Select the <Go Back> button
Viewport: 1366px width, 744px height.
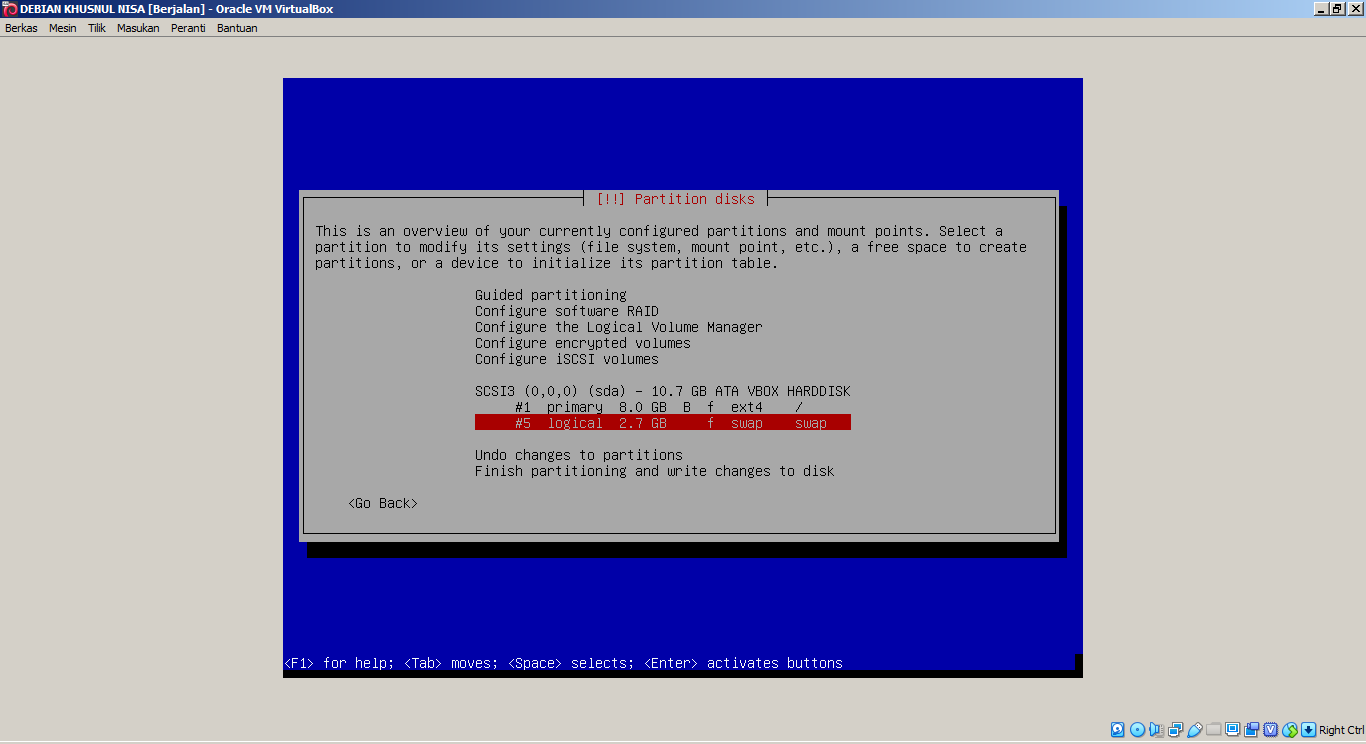(383, 503)
